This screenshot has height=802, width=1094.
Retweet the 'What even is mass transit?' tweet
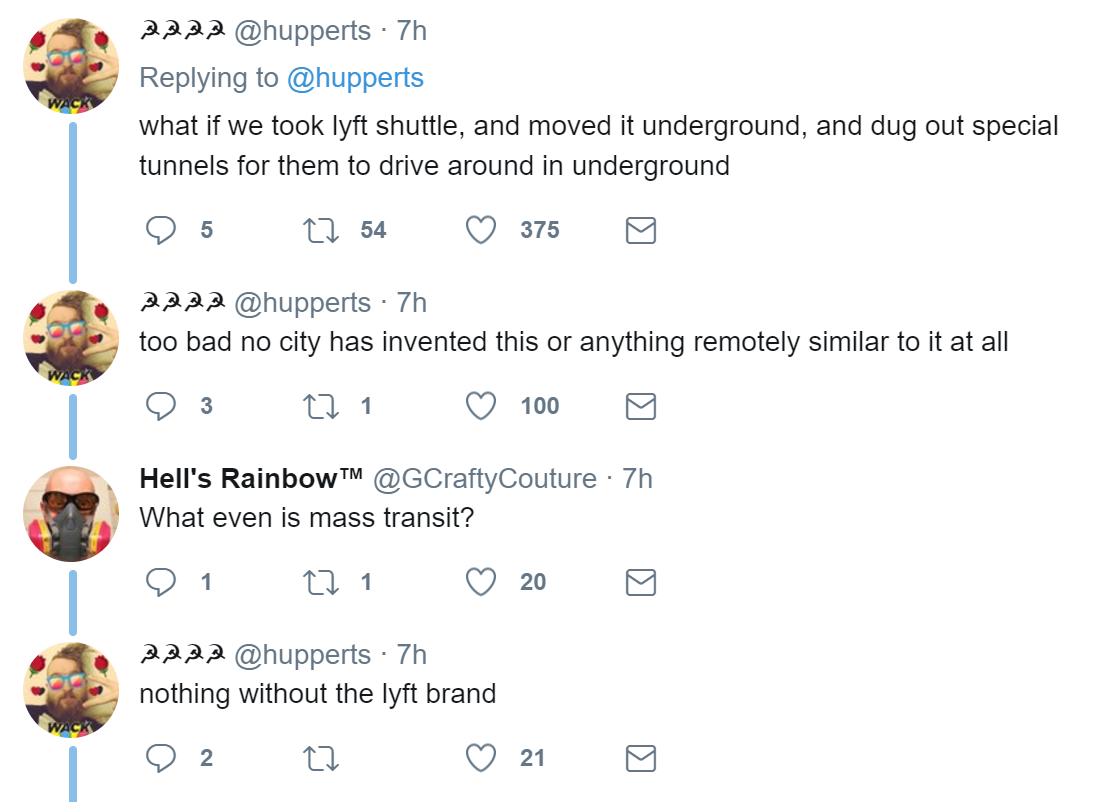pos(321,582)
